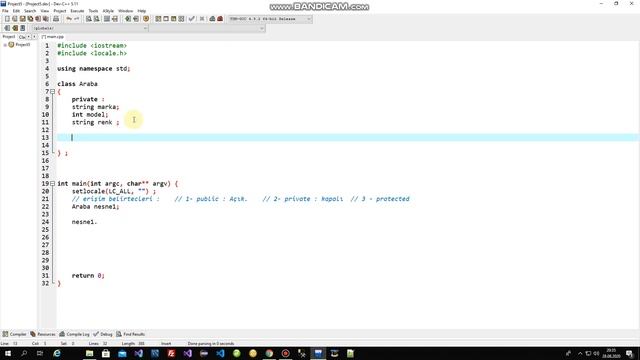Viewport: 640px width, 360px height.
Task: Click the Profile Analysis toolbar icon
Action: click(x=212, y=19)
